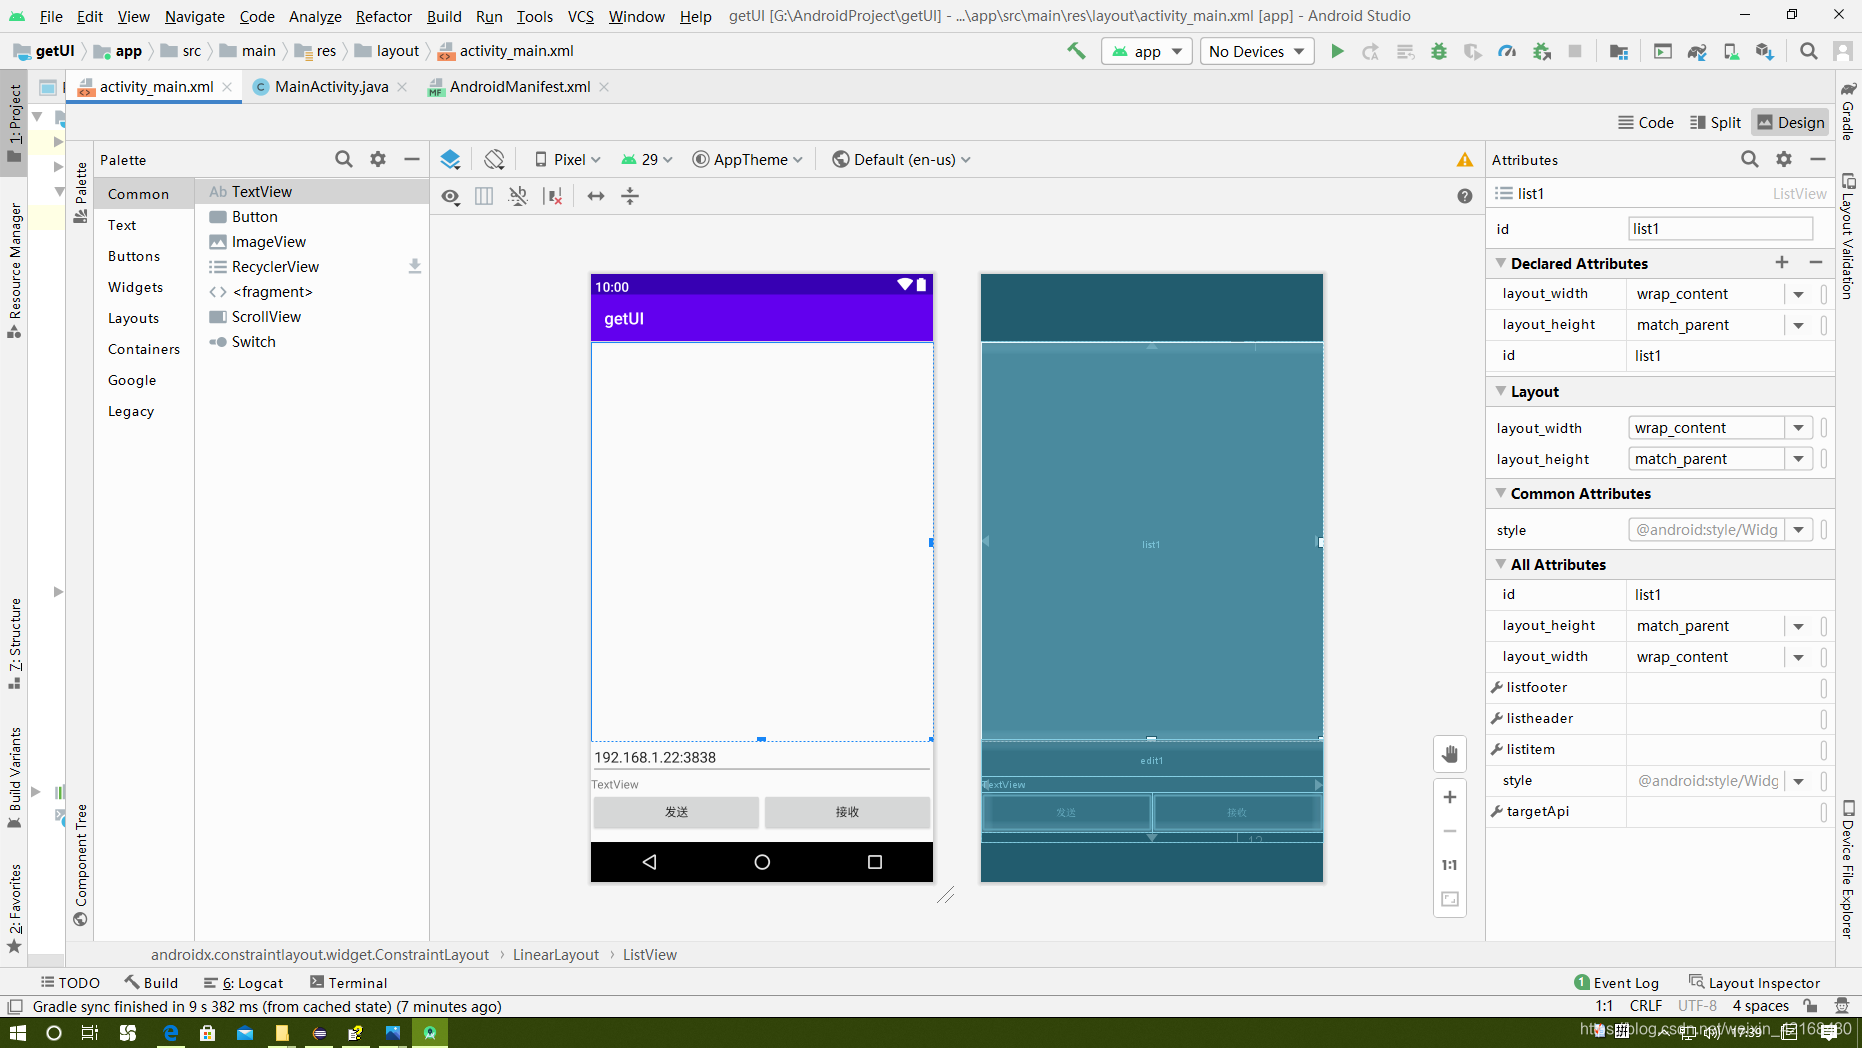Switch to Split view mode
Image resolution: width=1862 pixels, height=1048 pixels.
pyautogui.click(x=1716, y=122)
